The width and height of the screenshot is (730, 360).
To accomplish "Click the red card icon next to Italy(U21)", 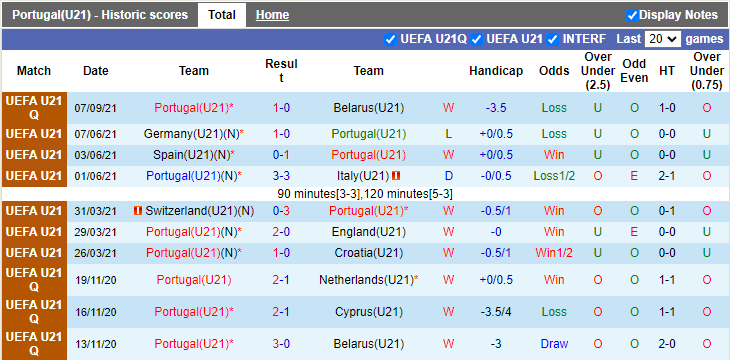I will pyautogui.click(x=396, y=176).
